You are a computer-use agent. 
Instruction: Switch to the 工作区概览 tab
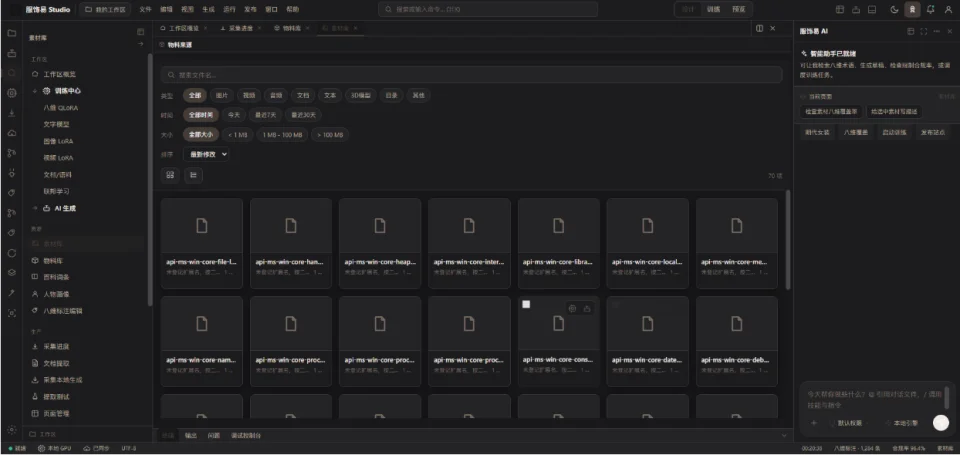point(182,28)
